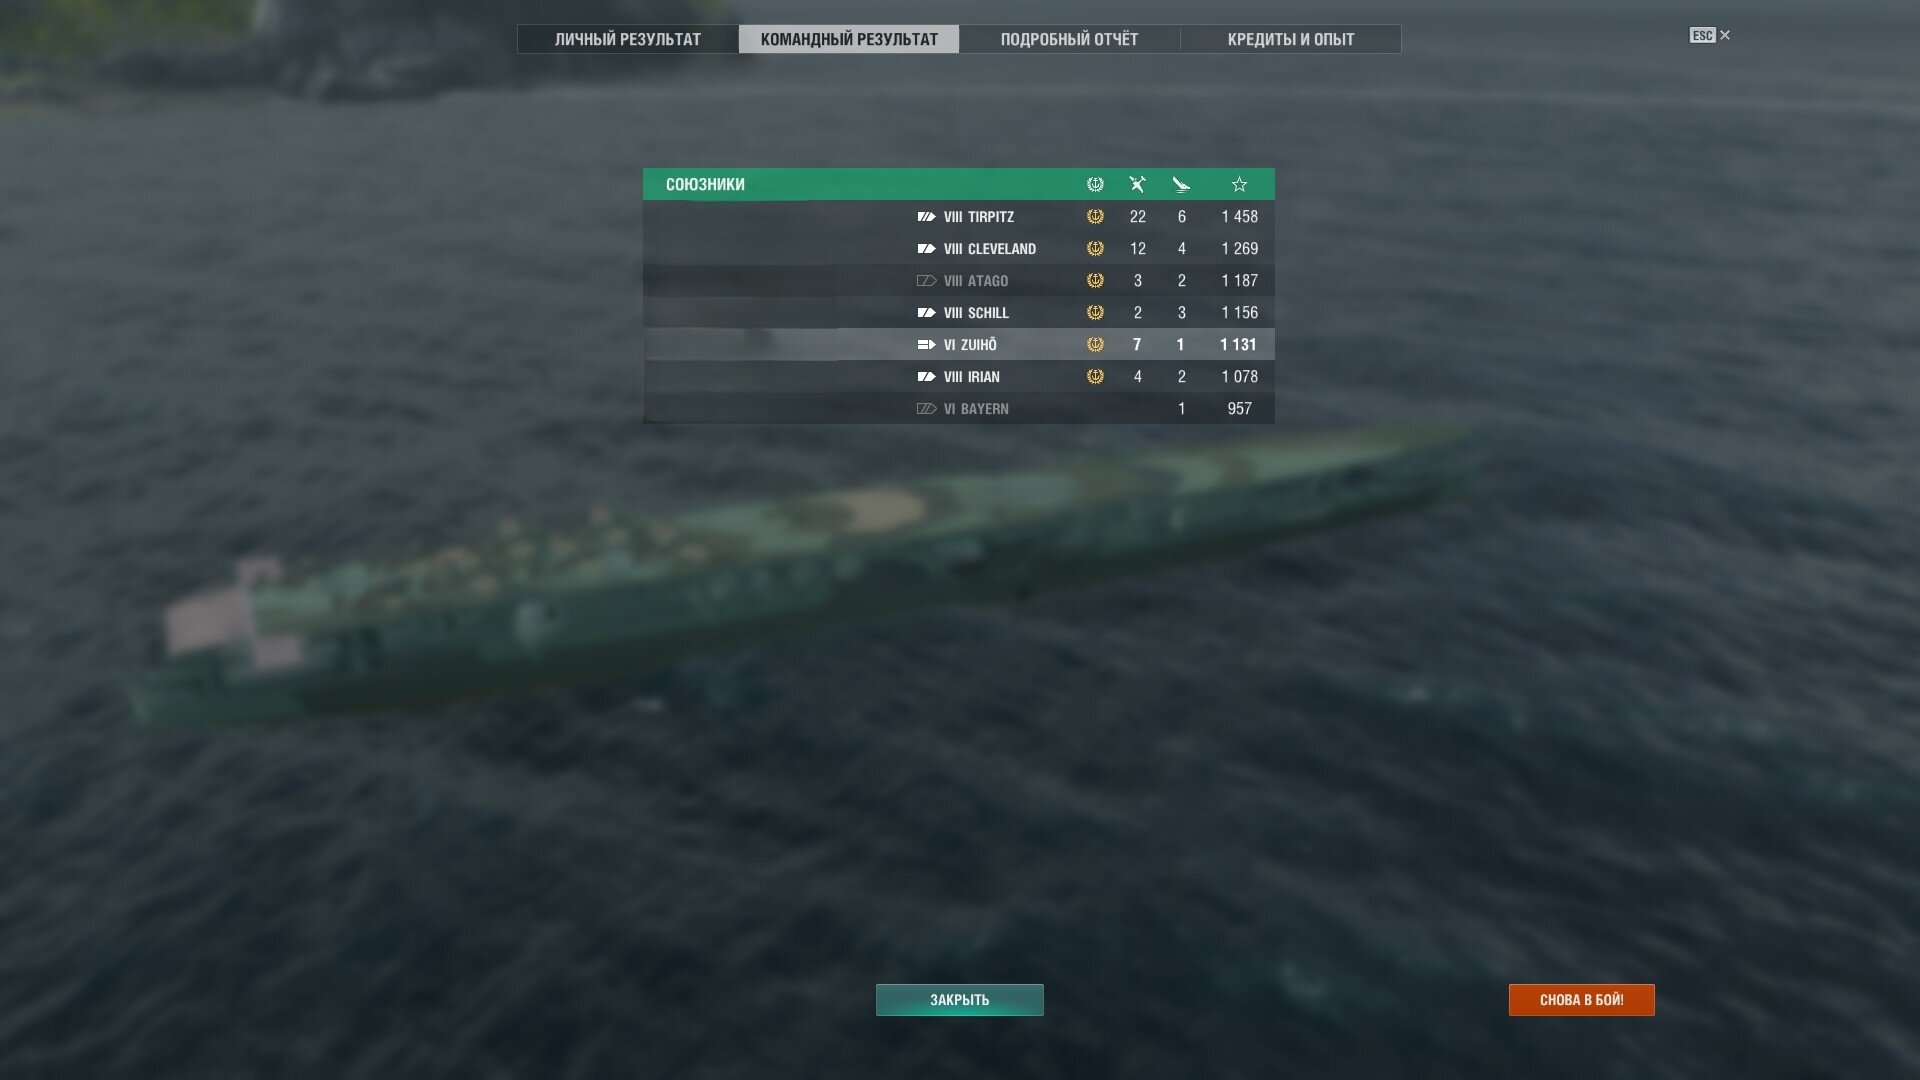Click the Bayern destroyed ship class icon
Screen dimensions: 1920x1080
click(926, 409)
